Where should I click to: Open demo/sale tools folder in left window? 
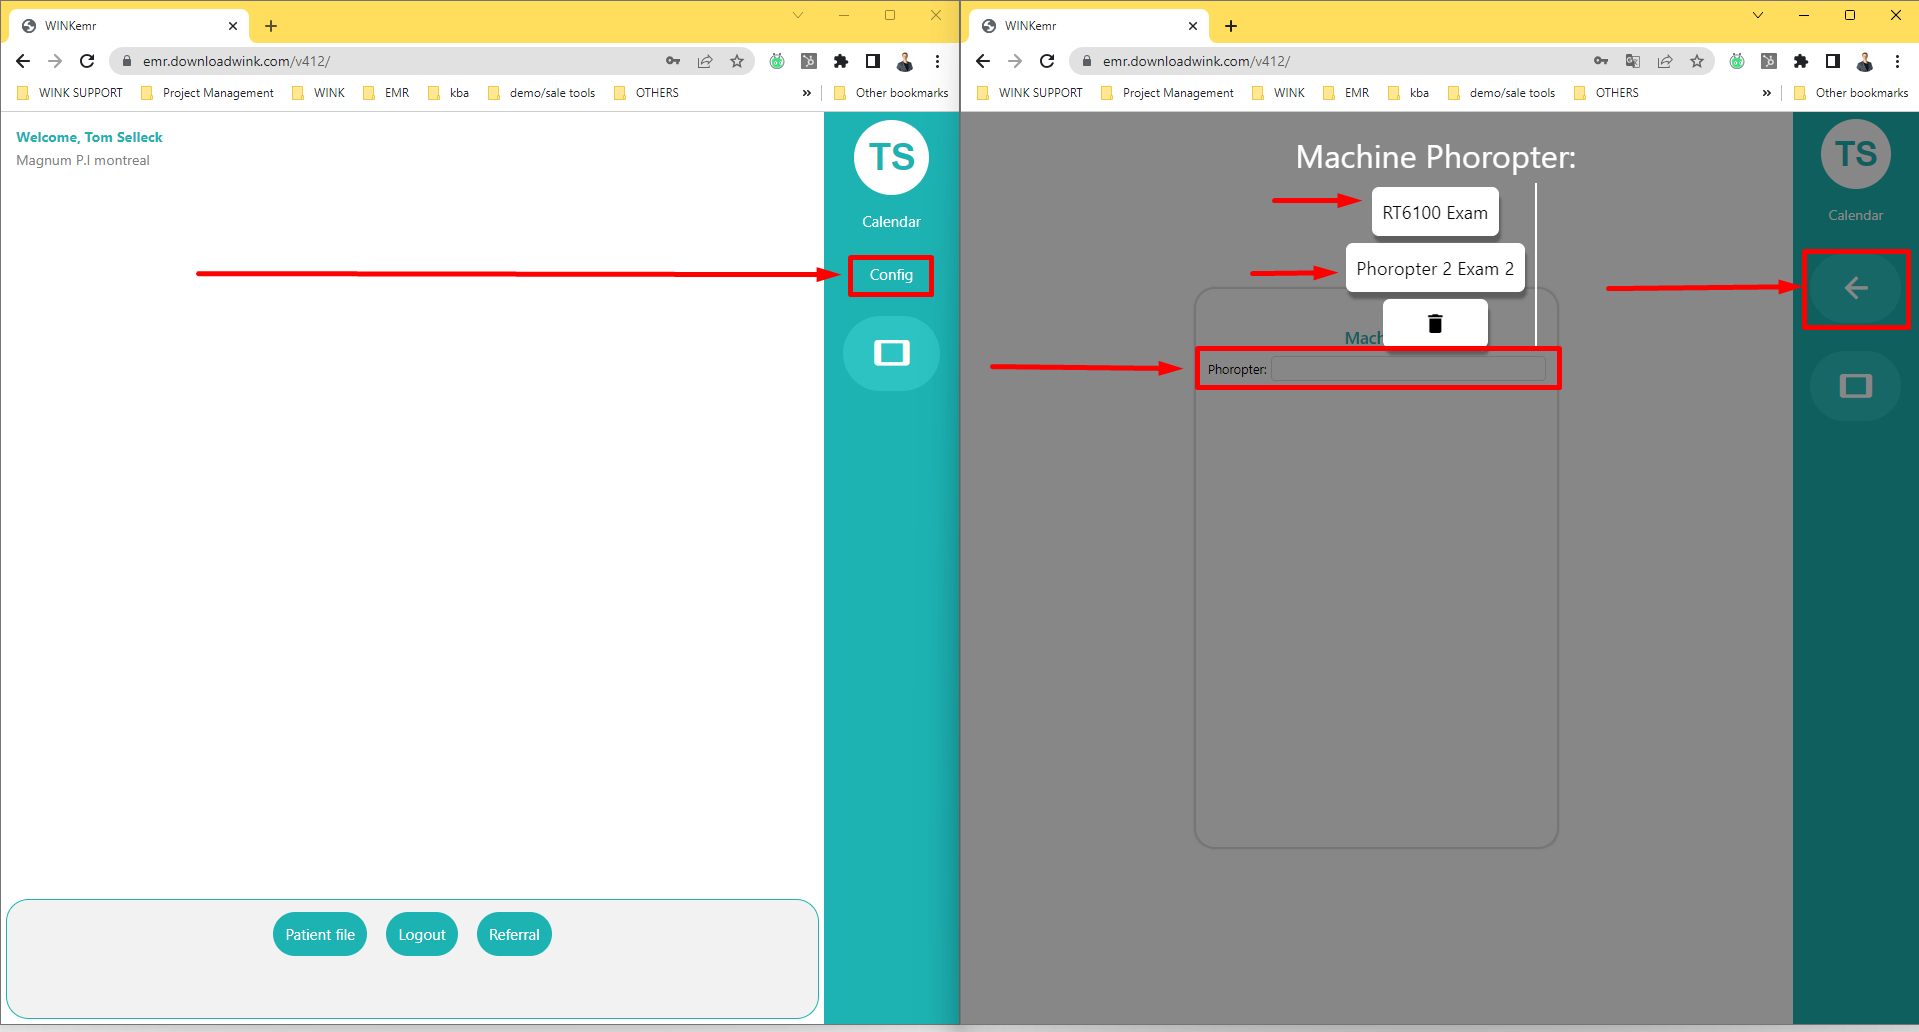(x=541, y=93)
